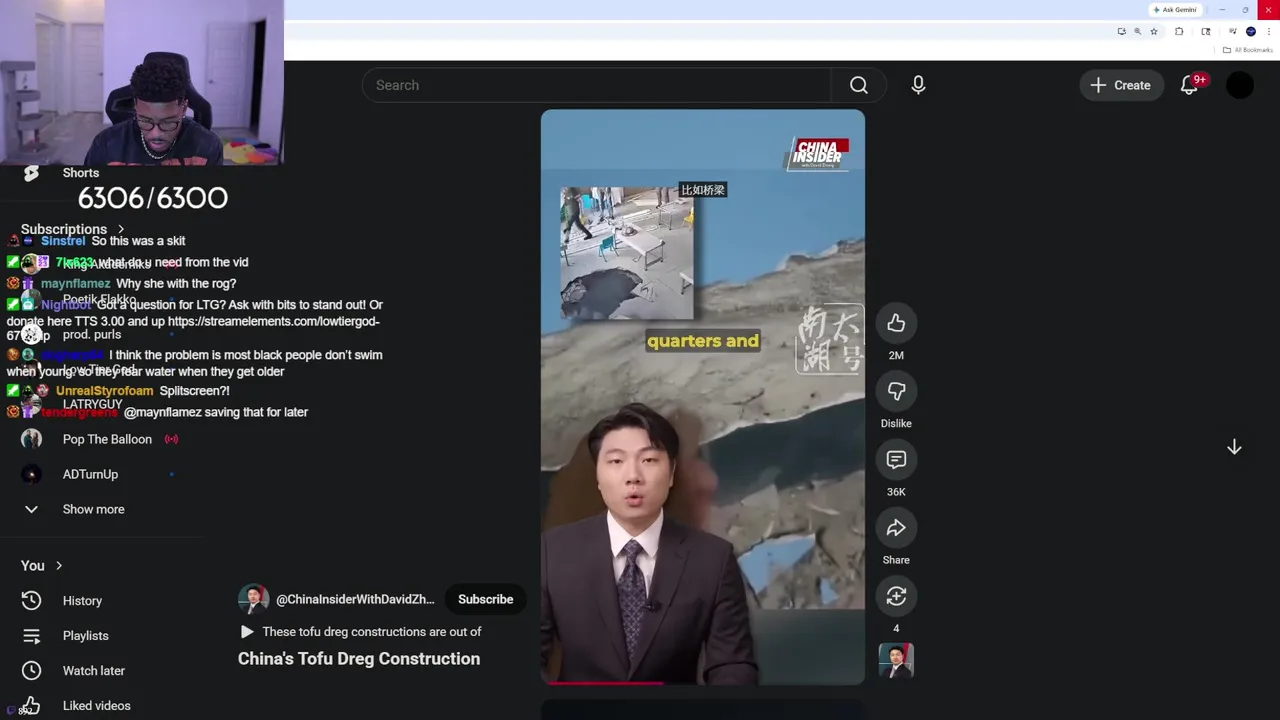Open the @ChinaInsiderWithDavidZh... channel link
This screenshot has width=1280, height=720.
[x=355, y=599]
